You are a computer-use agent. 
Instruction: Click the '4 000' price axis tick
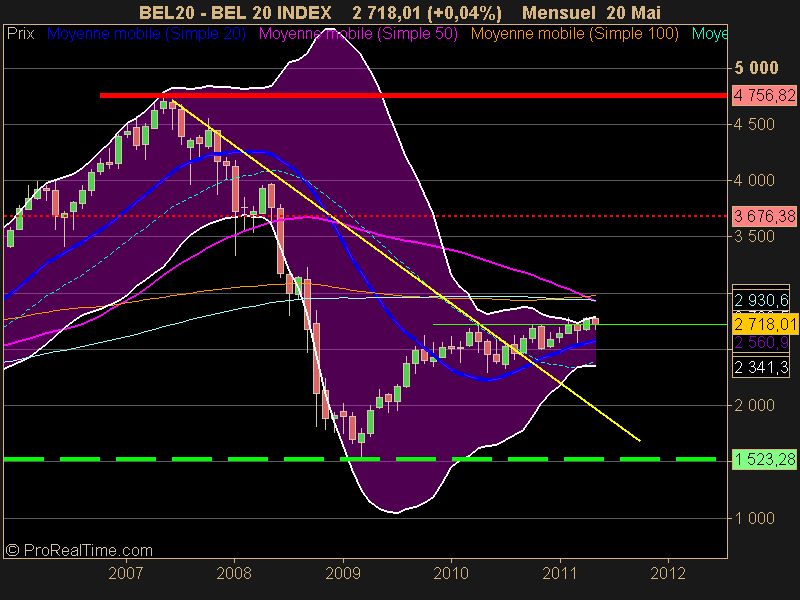click(x=754, y=181)
